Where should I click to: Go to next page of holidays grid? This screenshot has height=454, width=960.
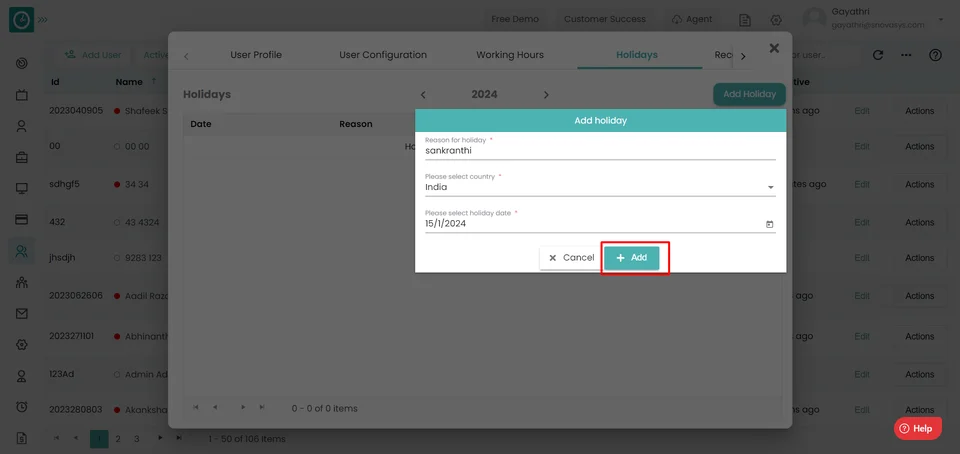coord(243,407)
